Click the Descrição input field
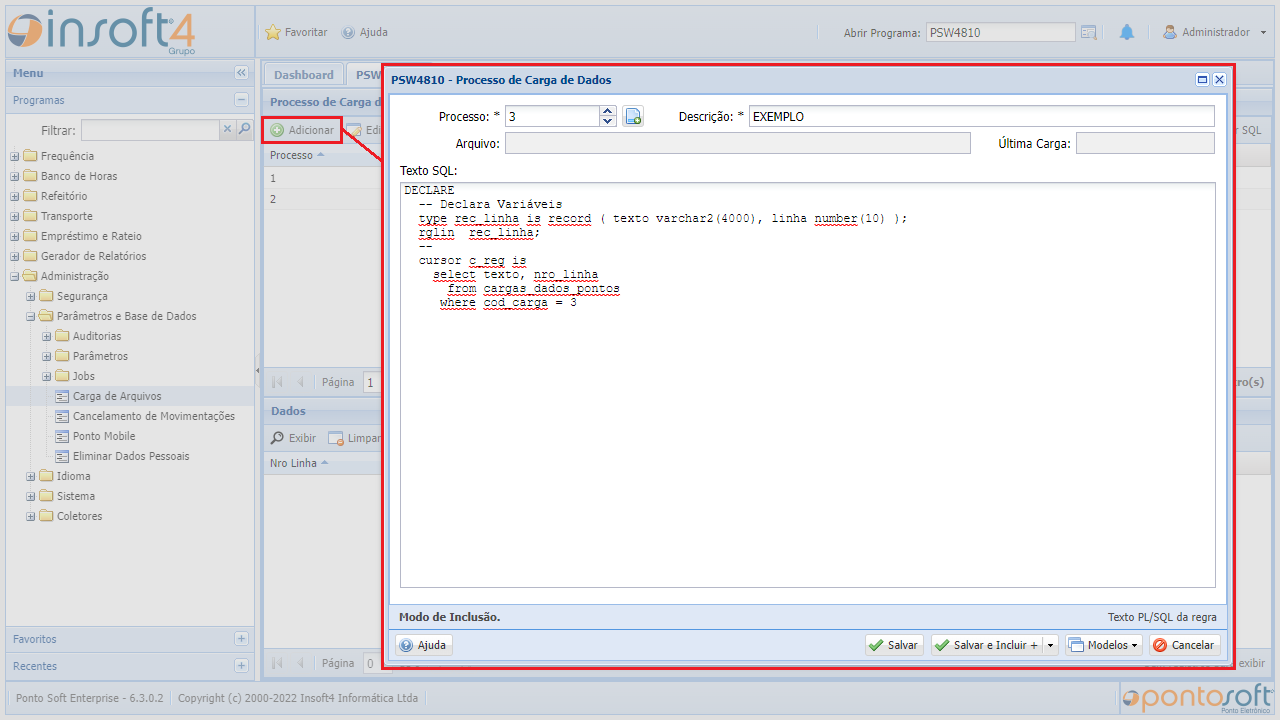Screen dimensions: 1280x720 click(x=980, y=116)
